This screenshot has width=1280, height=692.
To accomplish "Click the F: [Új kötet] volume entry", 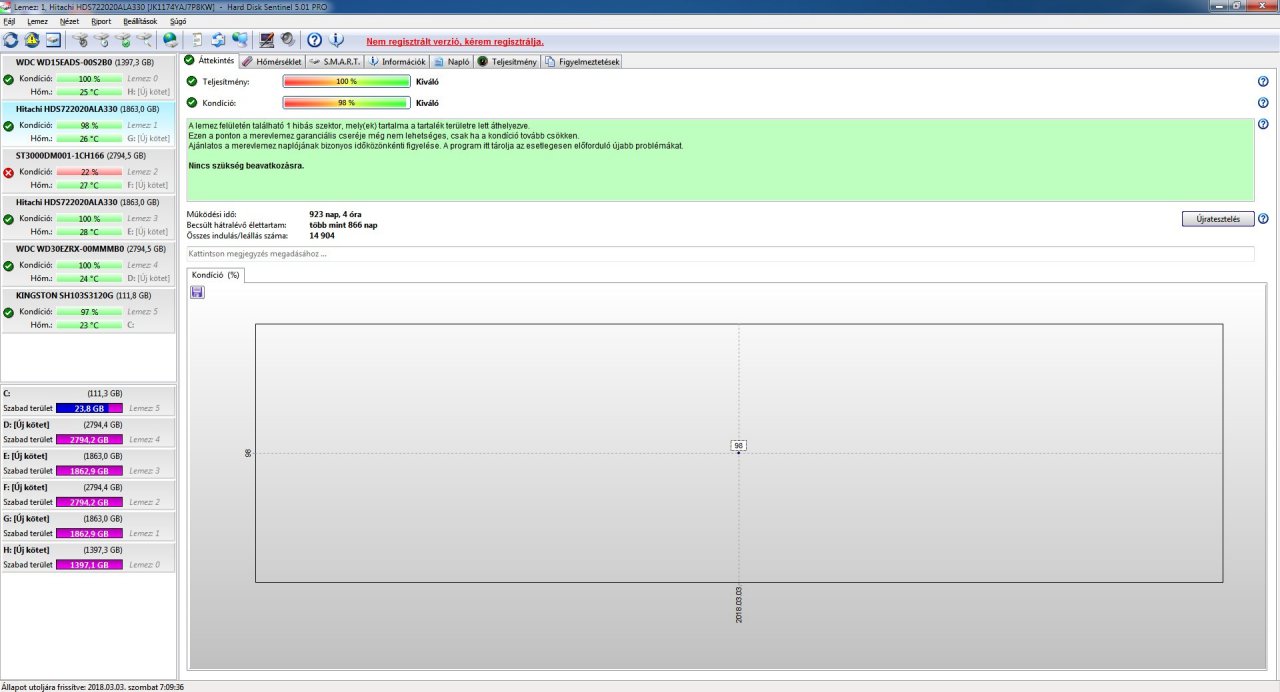I will [x=88, y=494].
